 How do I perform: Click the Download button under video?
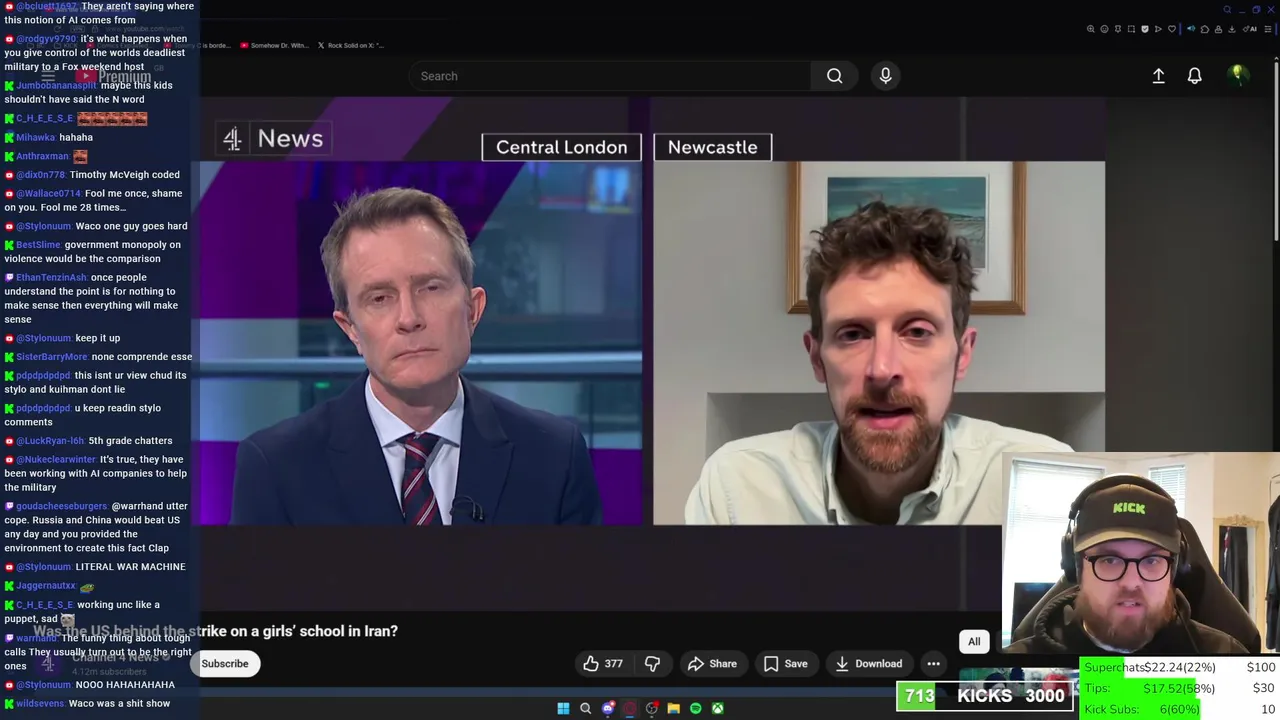click(x=868, y=664)
